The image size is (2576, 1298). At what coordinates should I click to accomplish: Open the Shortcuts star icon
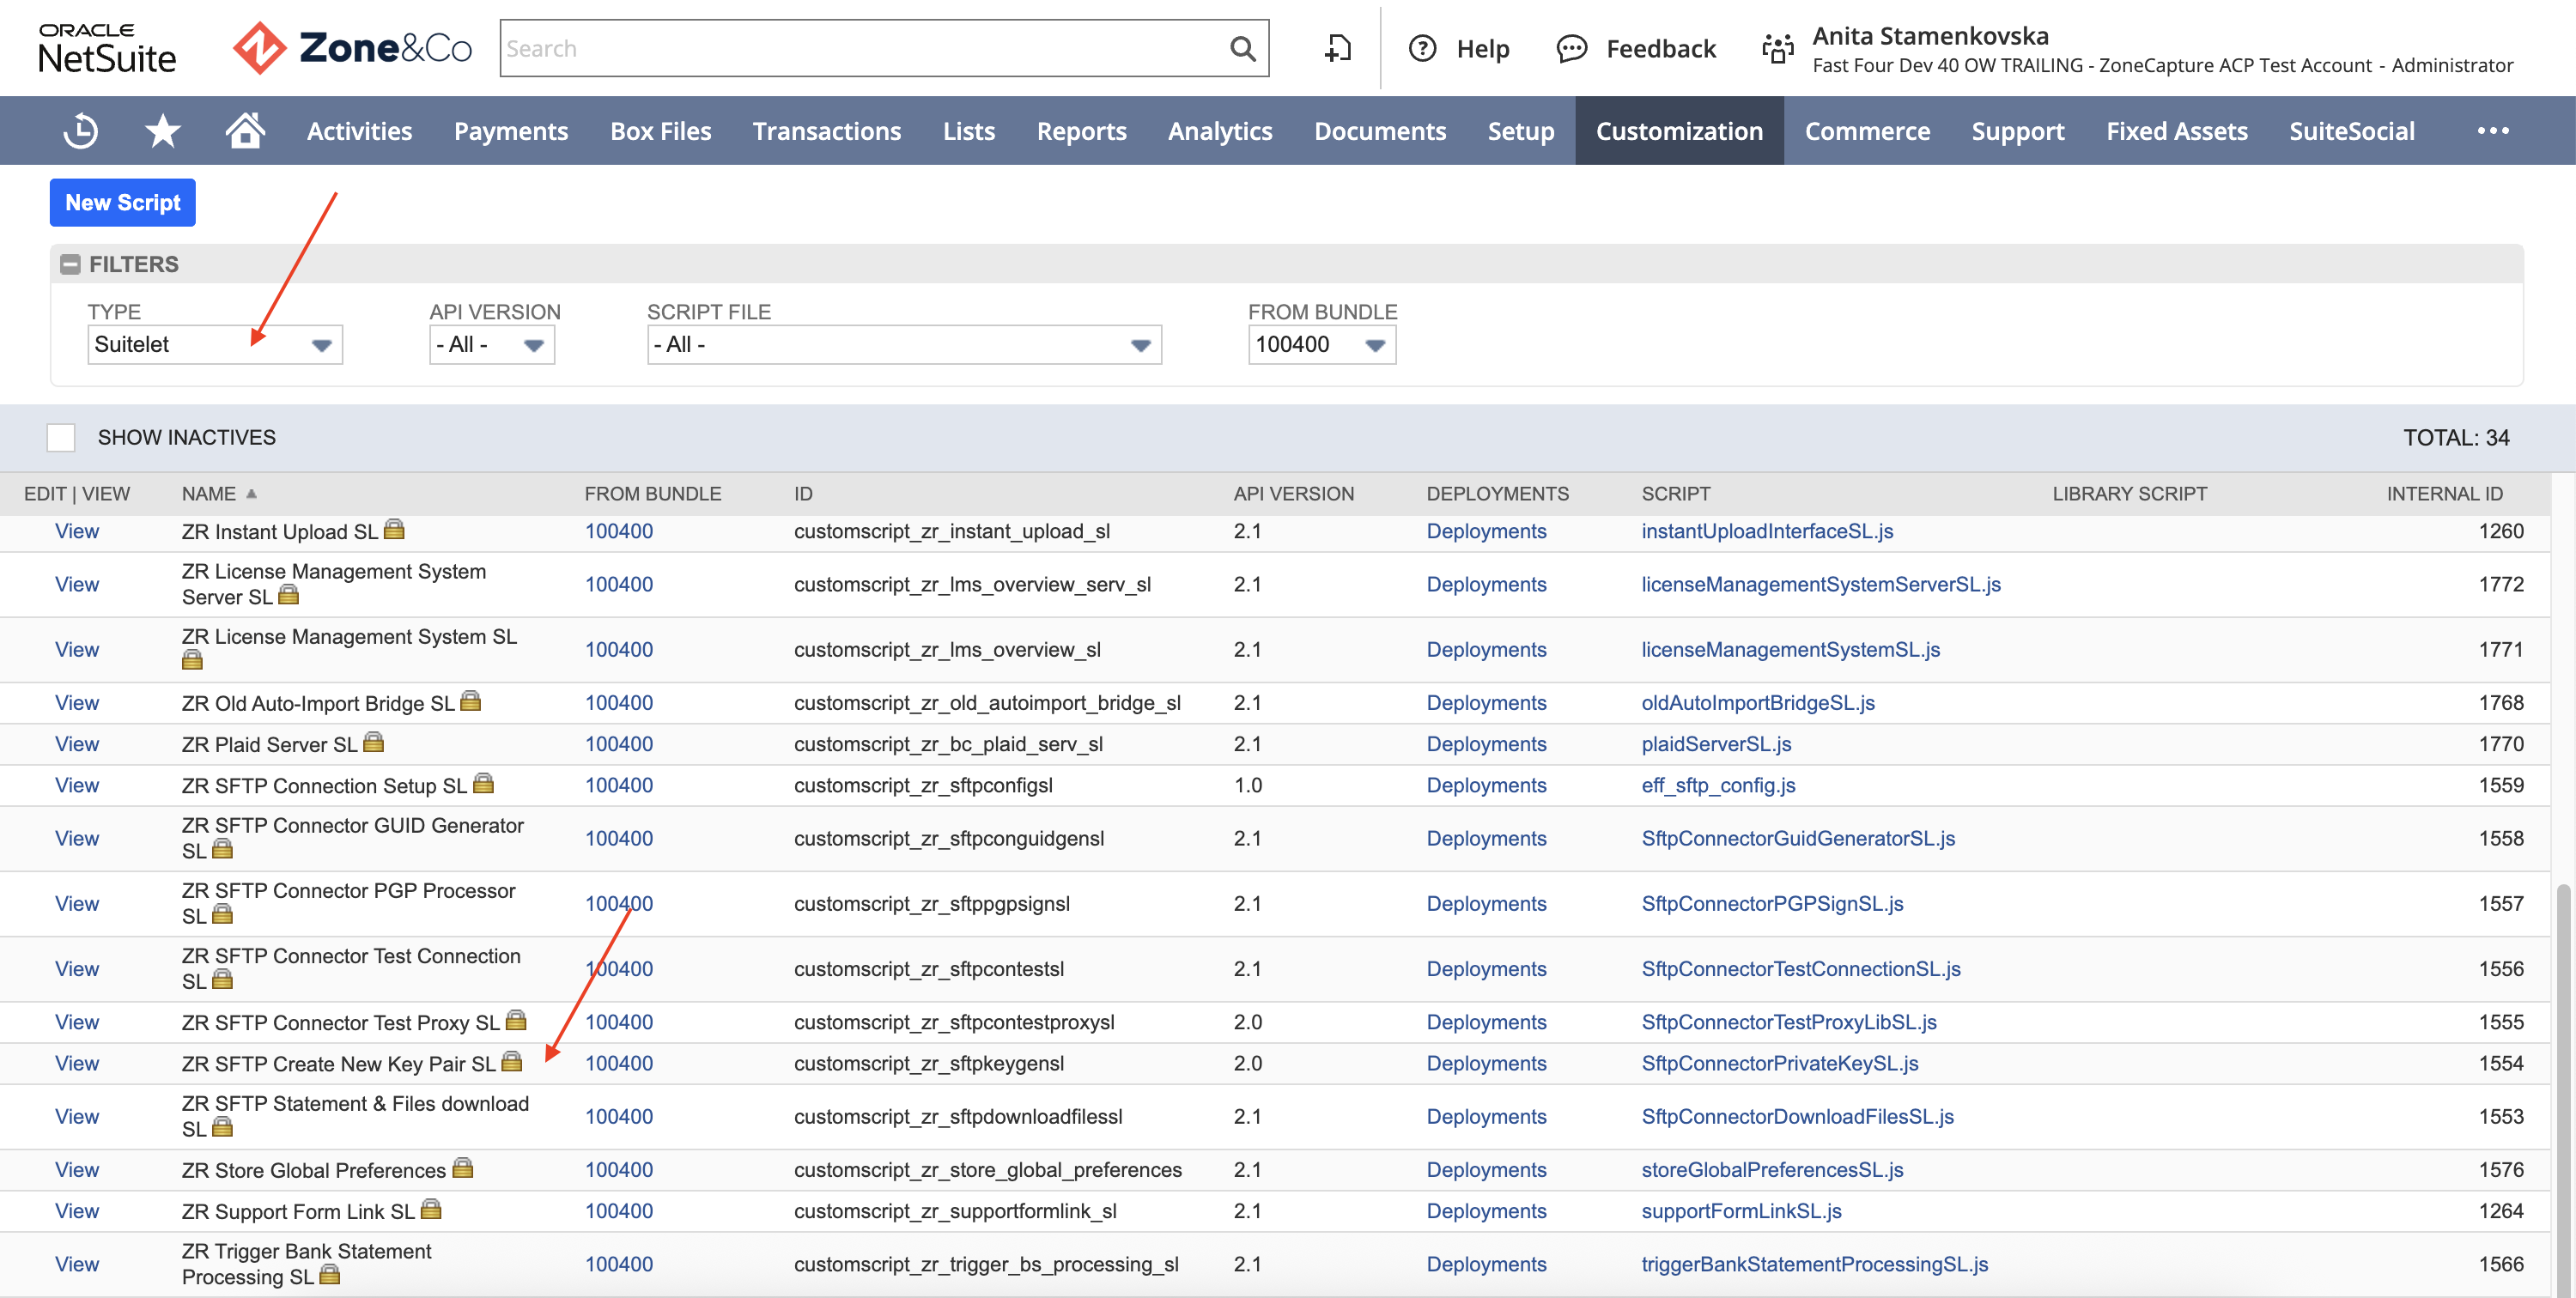[x=162, y=131]
